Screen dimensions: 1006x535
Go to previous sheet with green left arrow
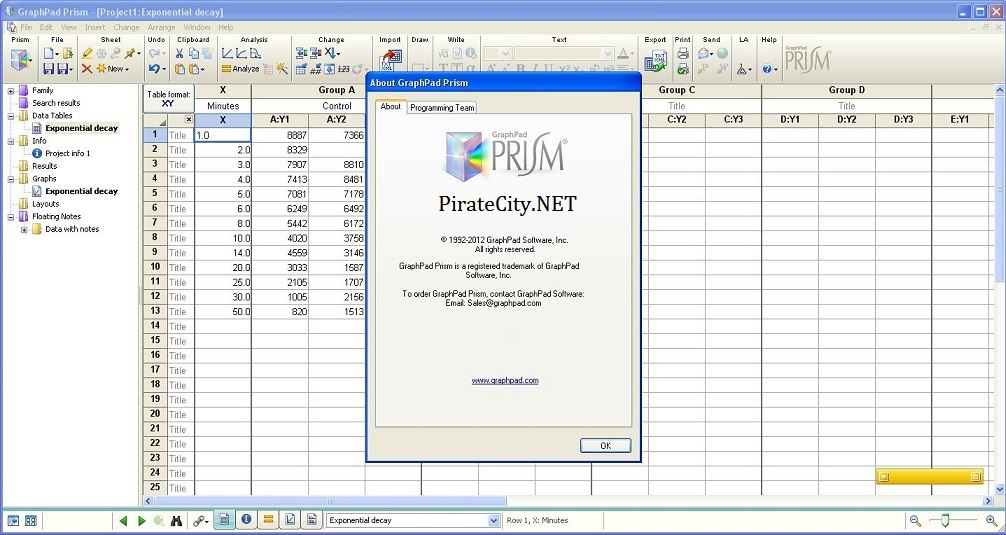tap(124, 521)
